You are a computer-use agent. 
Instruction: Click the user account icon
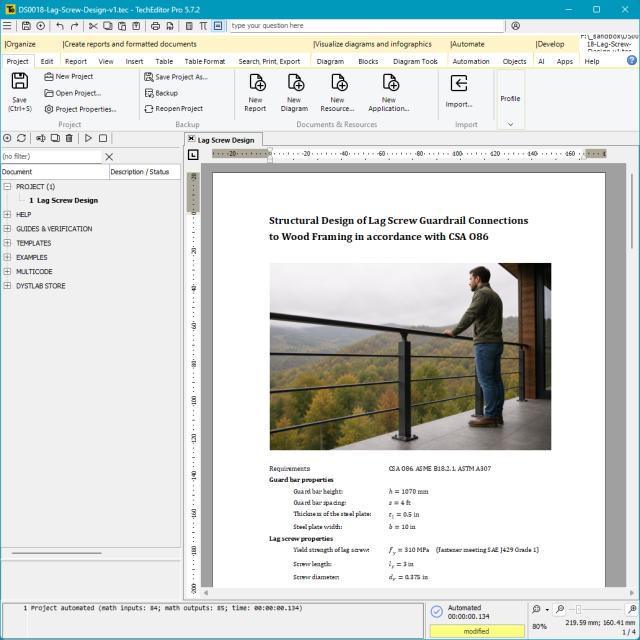coord(516,26)
